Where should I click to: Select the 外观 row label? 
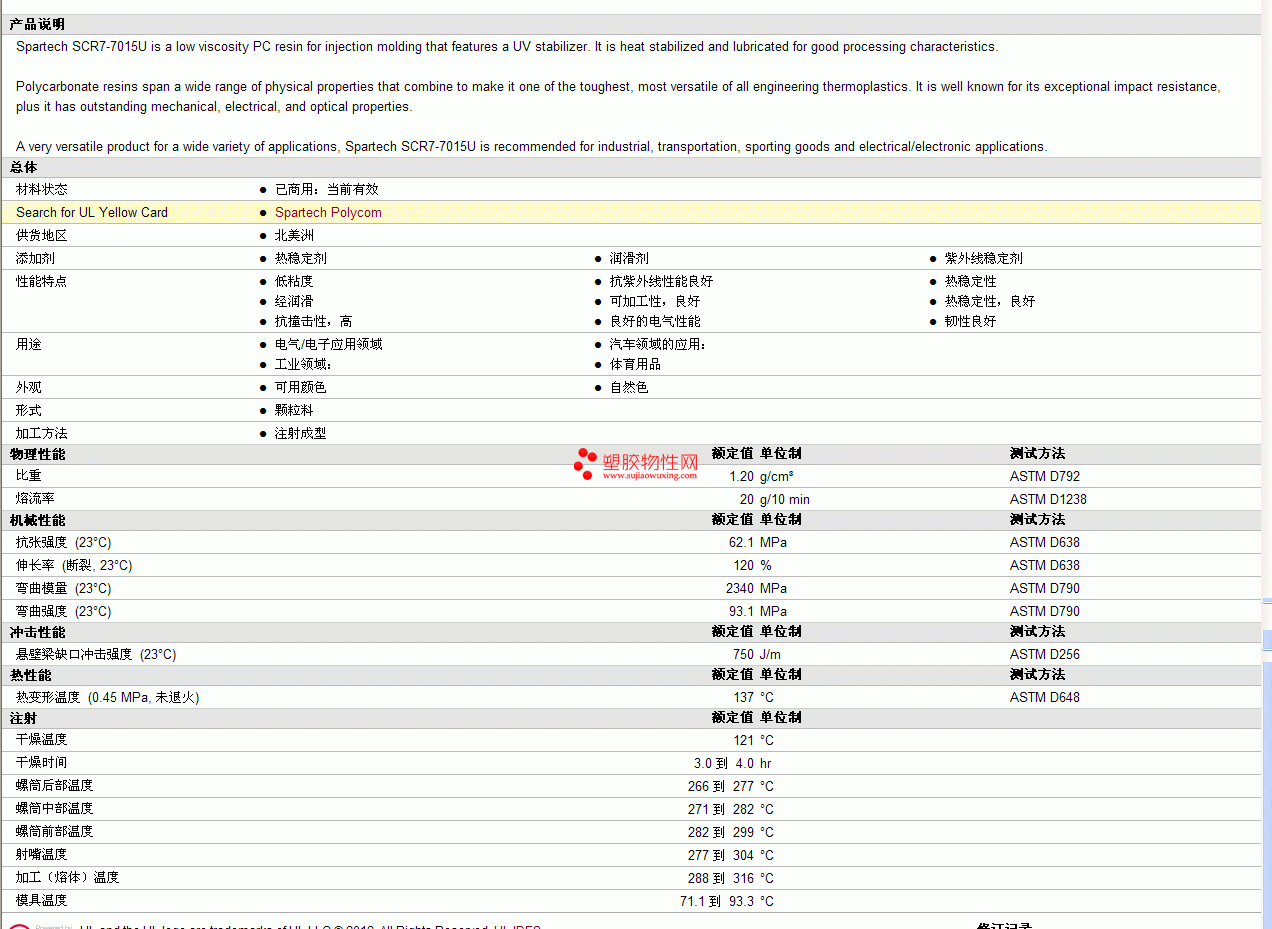[29, 387]
